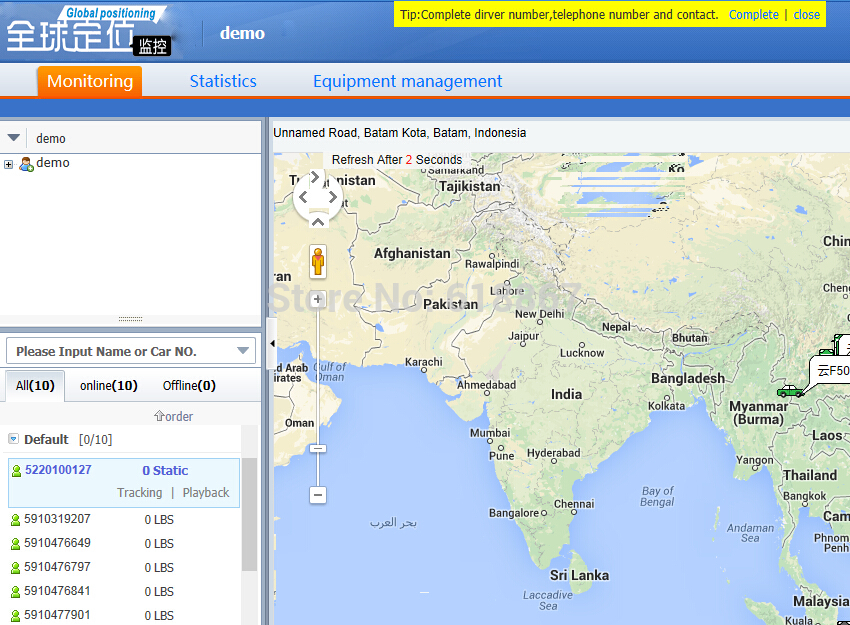Viewport: 850px width, 625px height.
Task: Select device 5910476797 in the list
Action: (57, 568)
